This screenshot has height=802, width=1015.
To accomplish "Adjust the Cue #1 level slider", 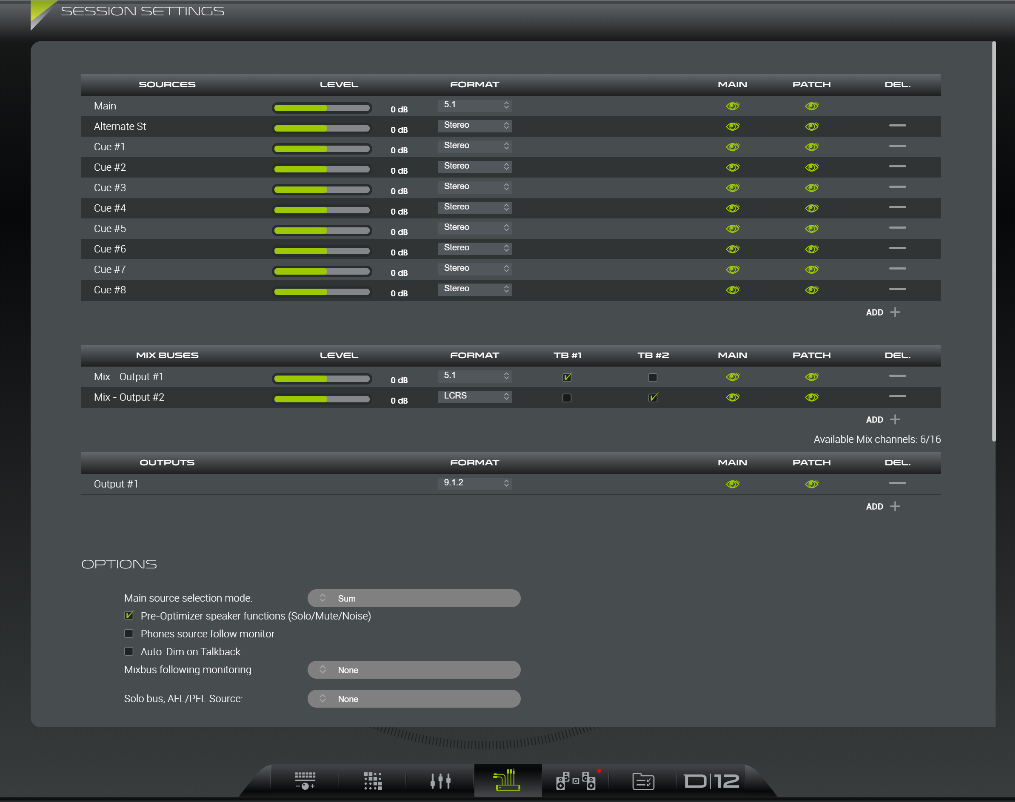I will 322,149.
